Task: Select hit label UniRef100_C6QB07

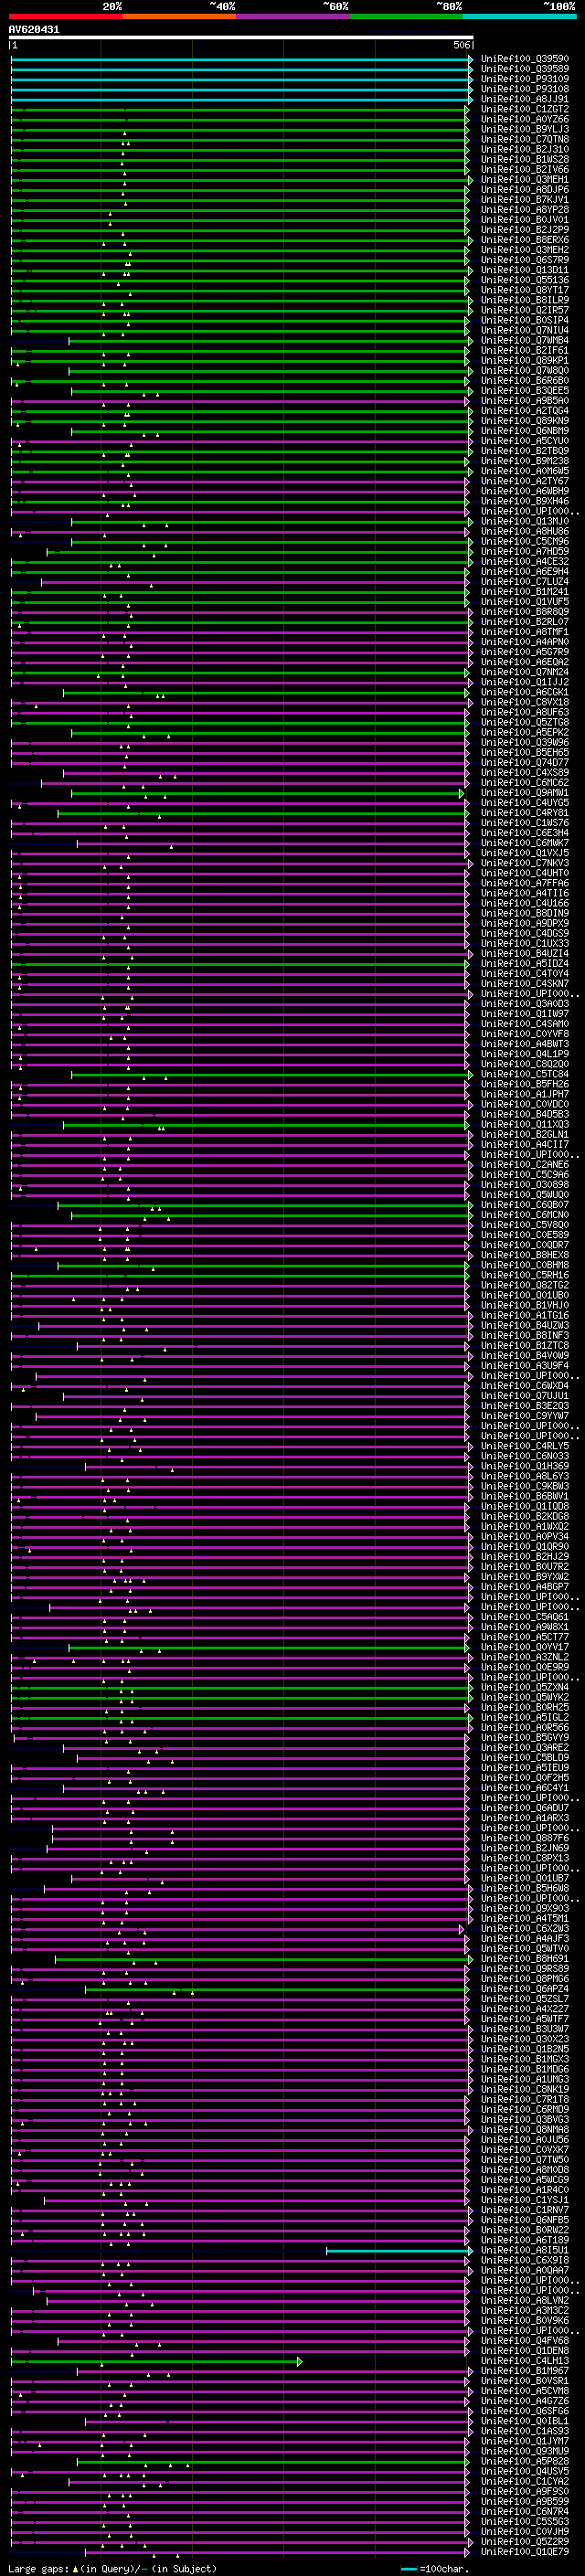Action: [x=525, y=1204]
